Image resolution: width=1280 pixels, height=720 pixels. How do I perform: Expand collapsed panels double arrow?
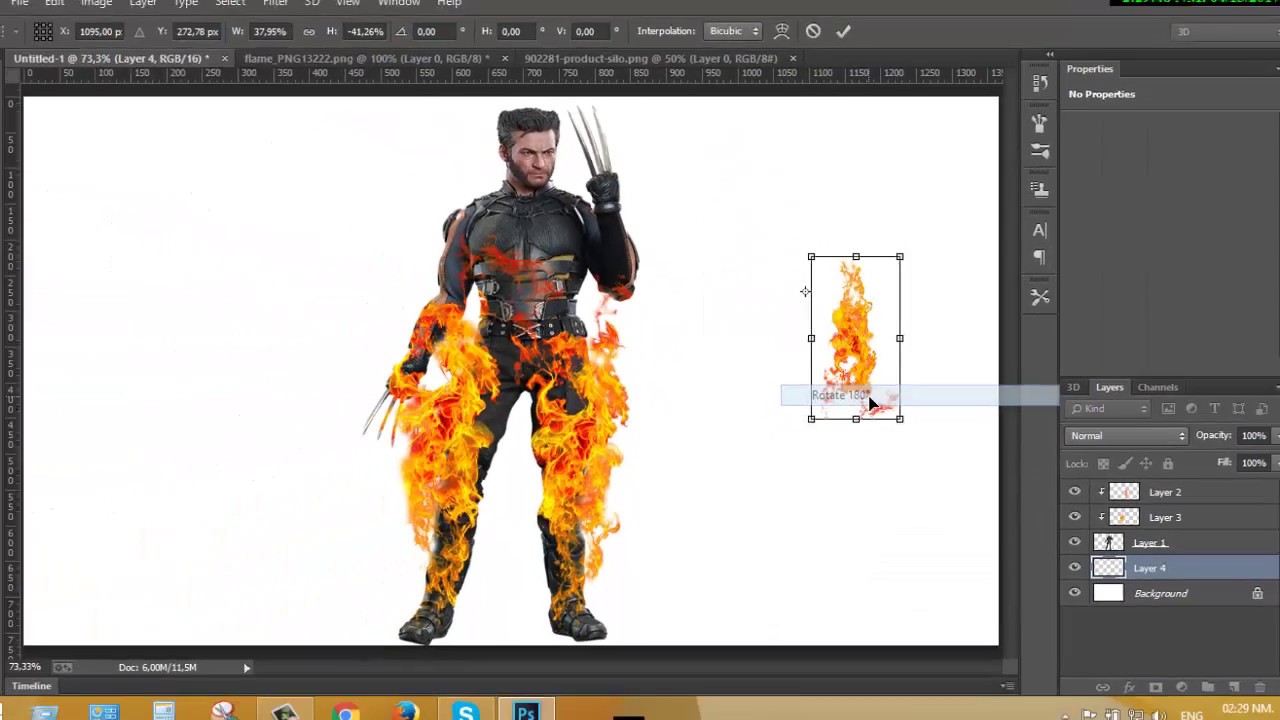(x=1049, y=55)
